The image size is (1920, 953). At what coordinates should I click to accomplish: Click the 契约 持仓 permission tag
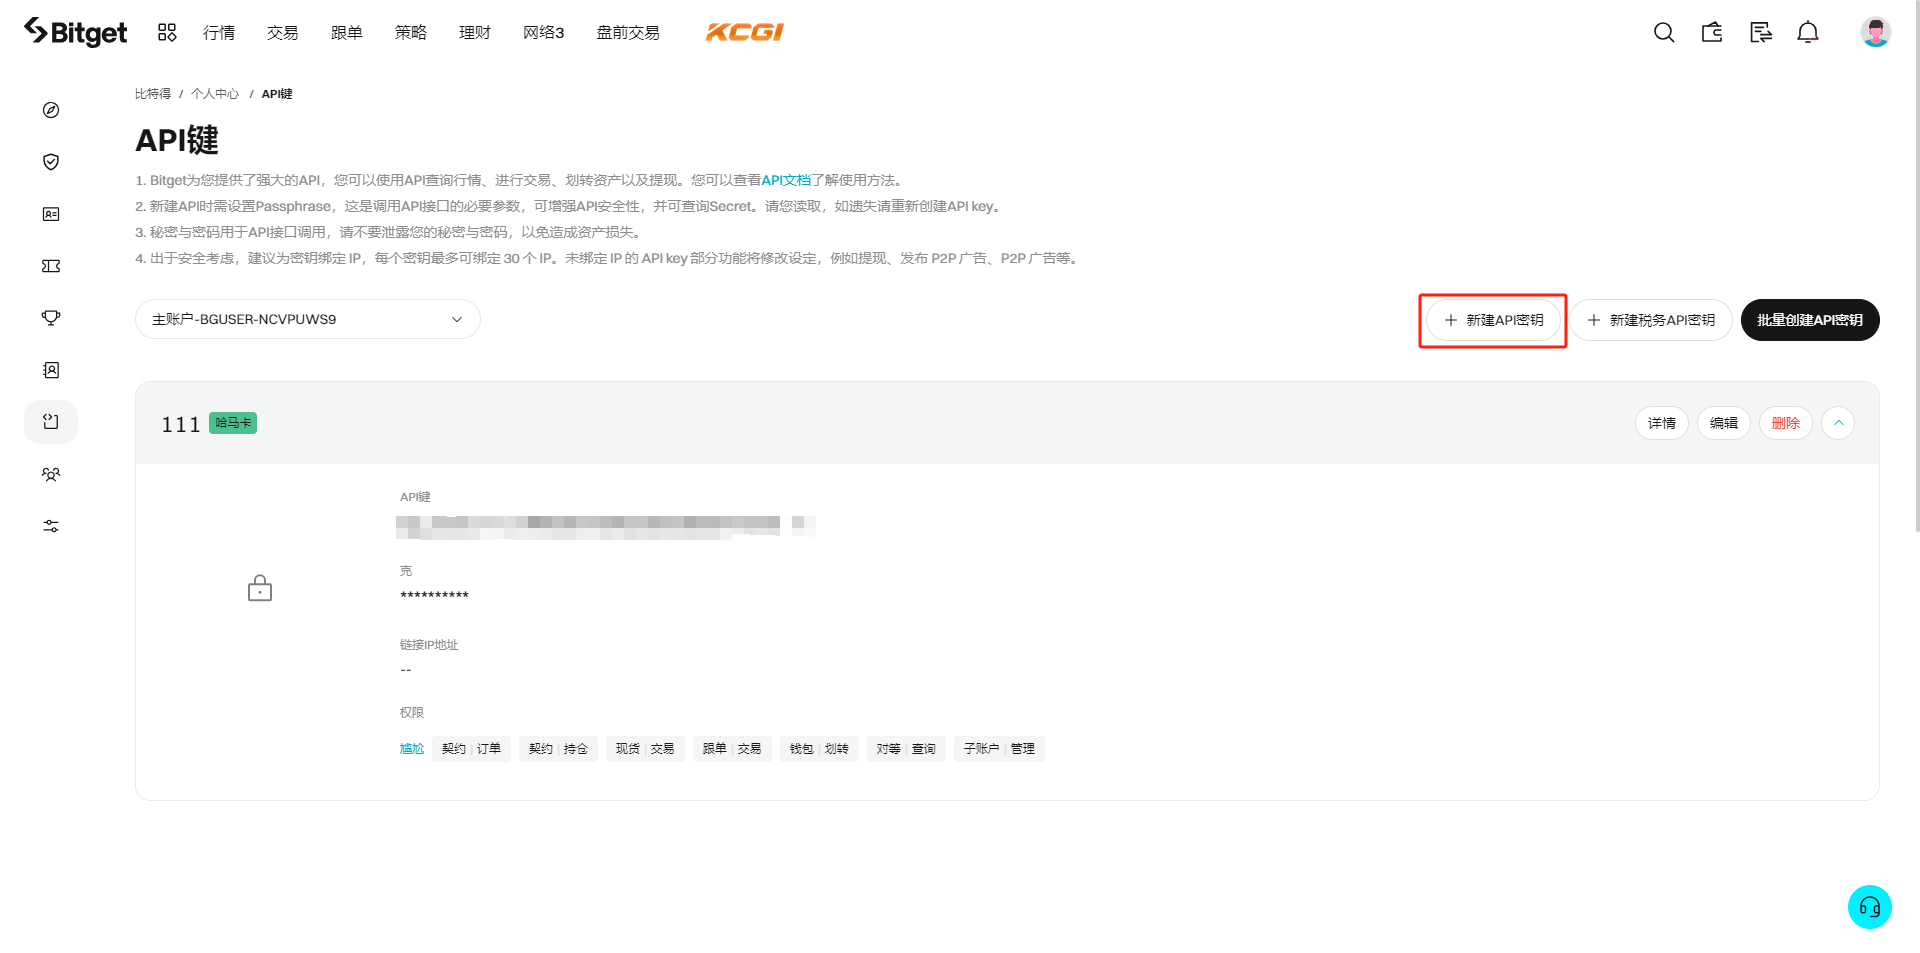point(559,749)
